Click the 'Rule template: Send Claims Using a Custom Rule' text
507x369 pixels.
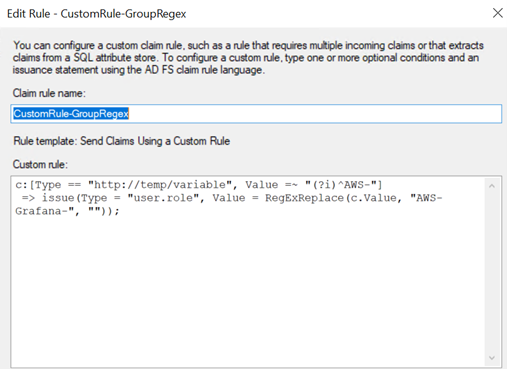point(122,141)
